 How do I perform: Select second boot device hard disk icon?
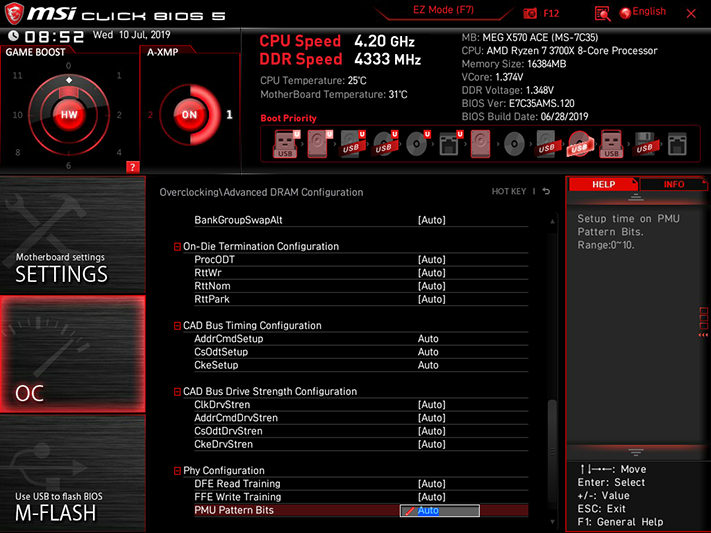tap(318, 144)
